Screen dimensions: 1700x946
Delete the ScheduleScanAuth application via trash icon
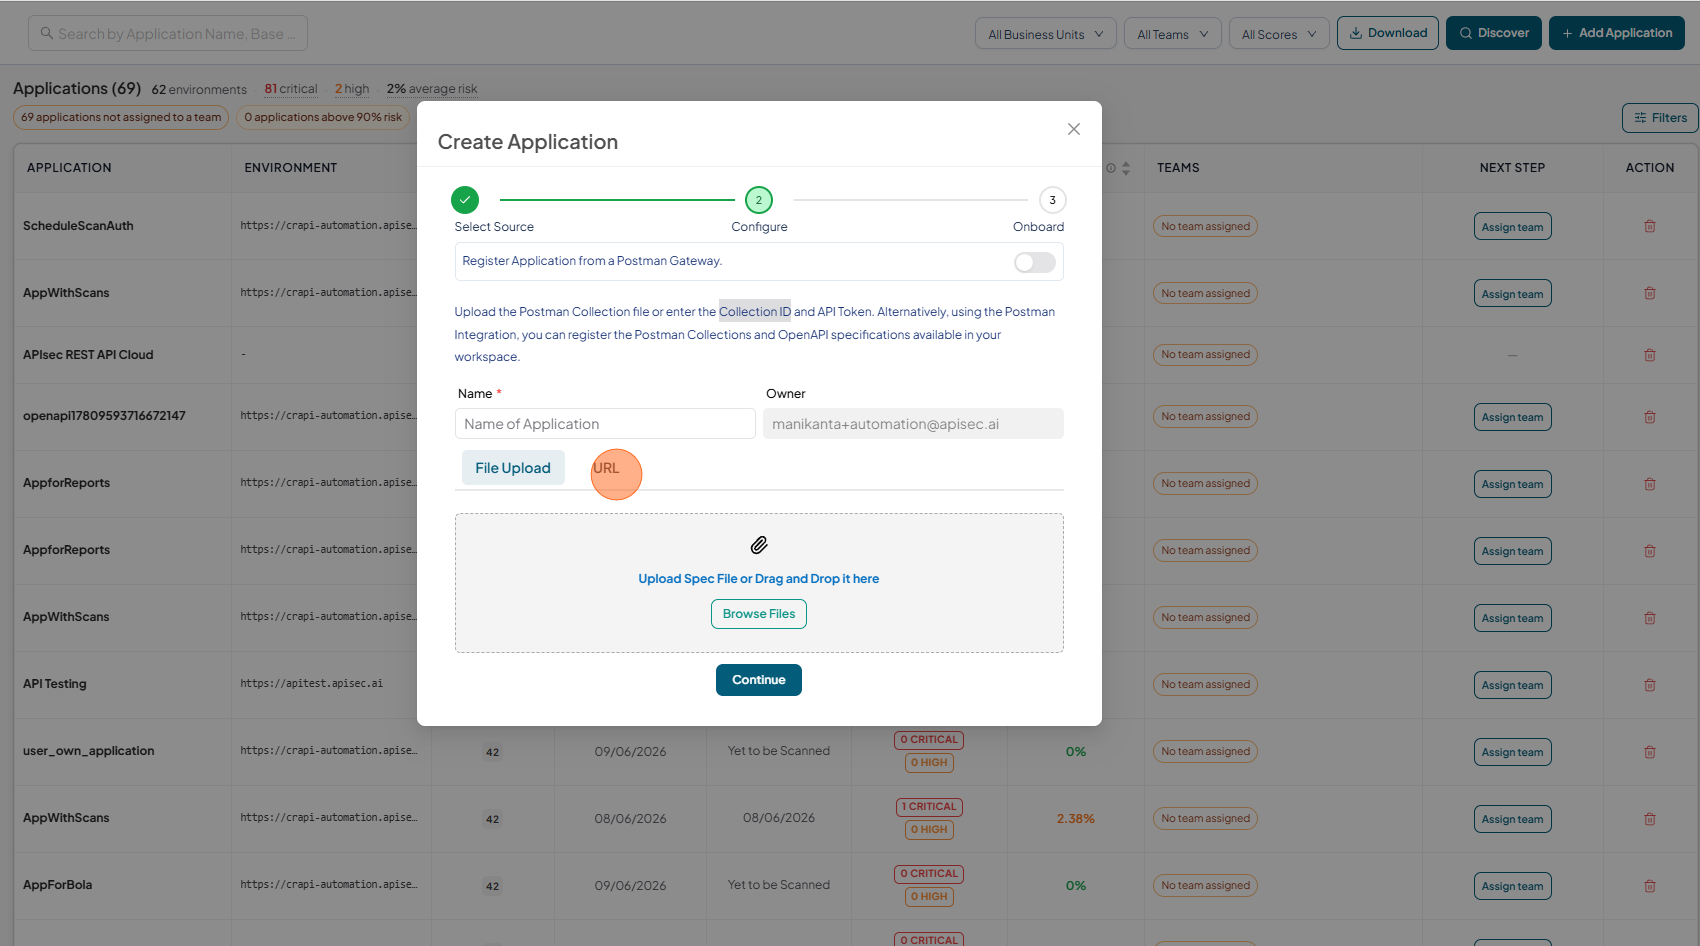click(1650, 226)
